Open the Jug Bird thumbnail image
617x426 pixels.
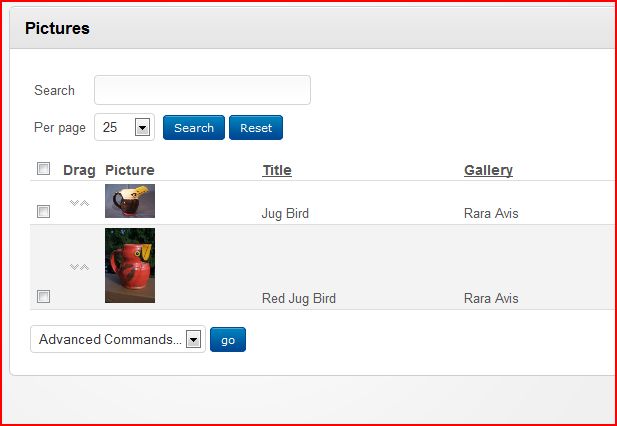click(130, 201)
